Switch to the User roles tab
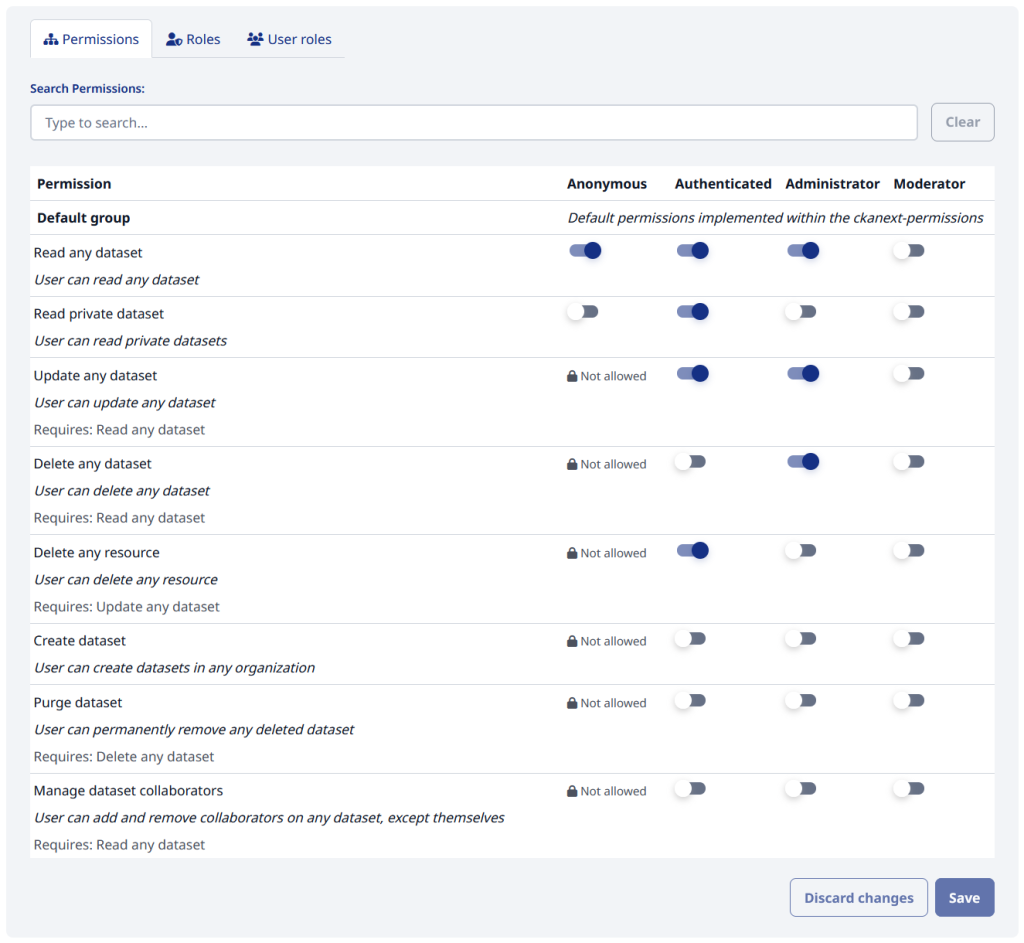Viewport: 1024px width, 943px height. (289, 39)
